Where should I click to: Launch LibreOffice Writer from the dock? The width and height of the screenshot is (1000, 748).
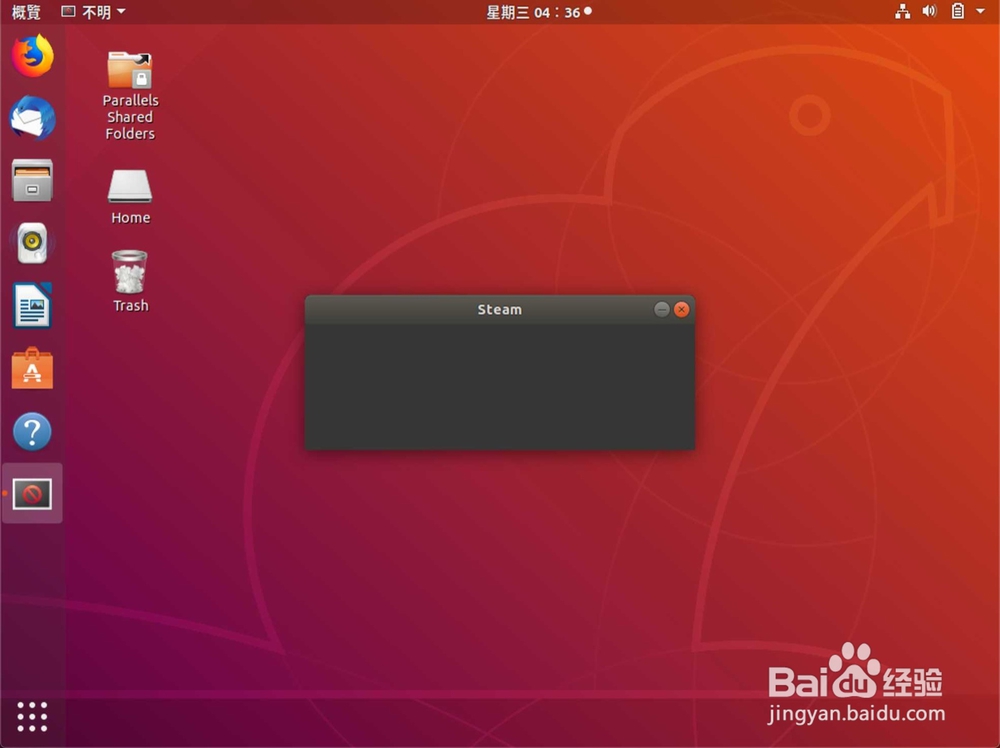[x=31, y=306]
